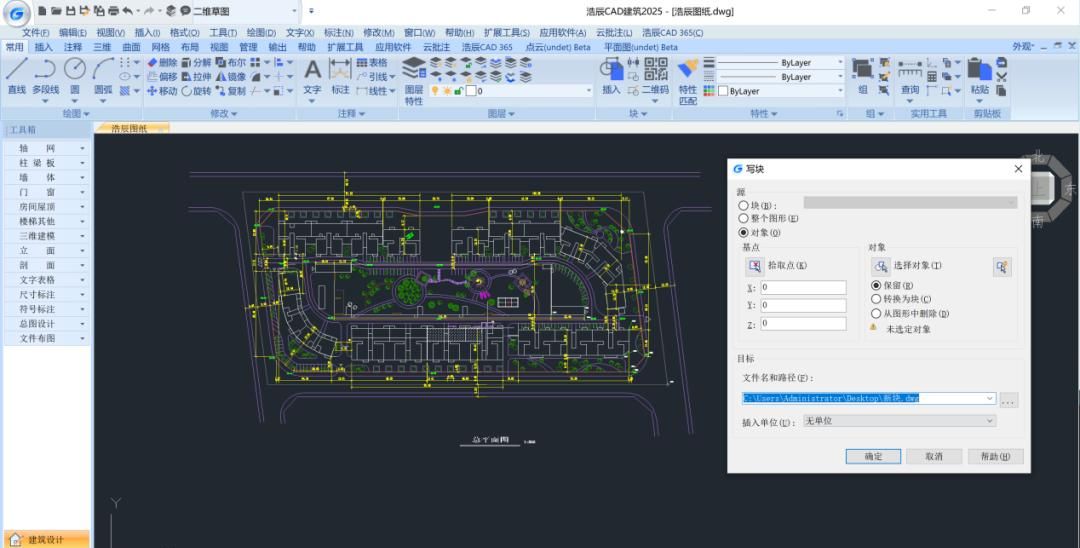
Task: Choose the 从图形中删除 radio option
Action: [877, 313]
